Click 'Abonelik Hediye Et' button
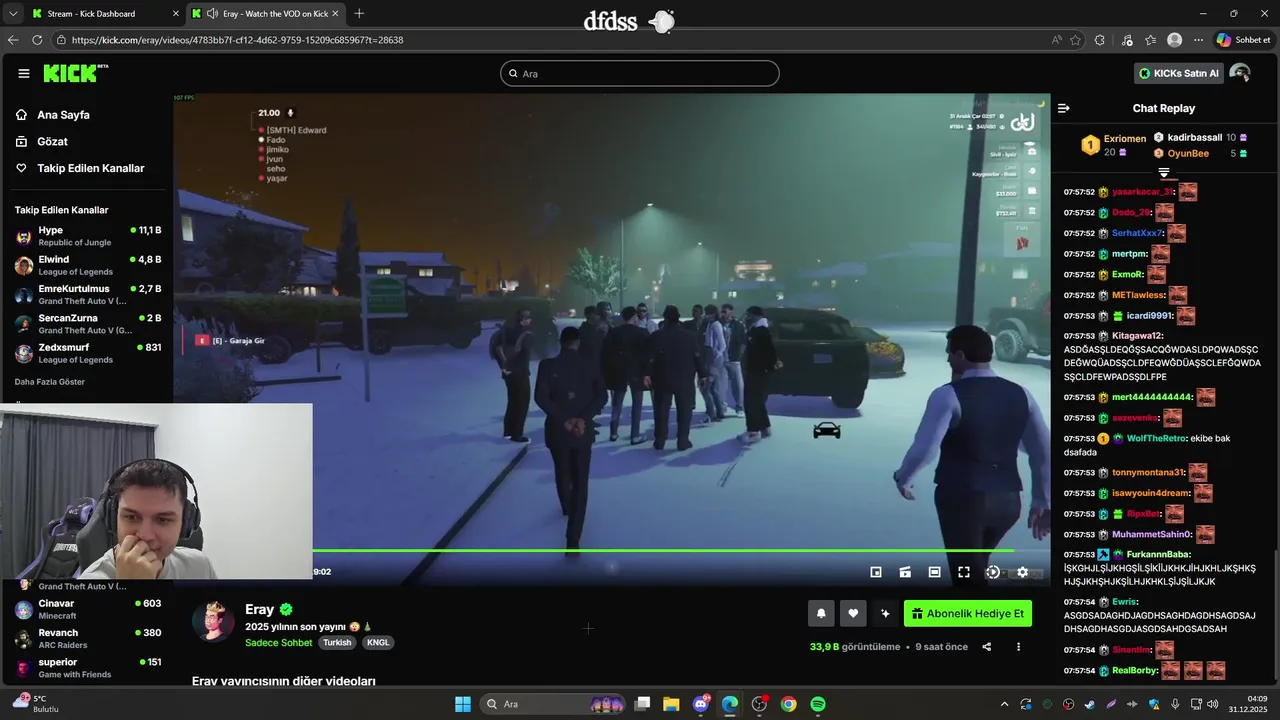This screenshot has width=1280, height=720. coord(968,614)
